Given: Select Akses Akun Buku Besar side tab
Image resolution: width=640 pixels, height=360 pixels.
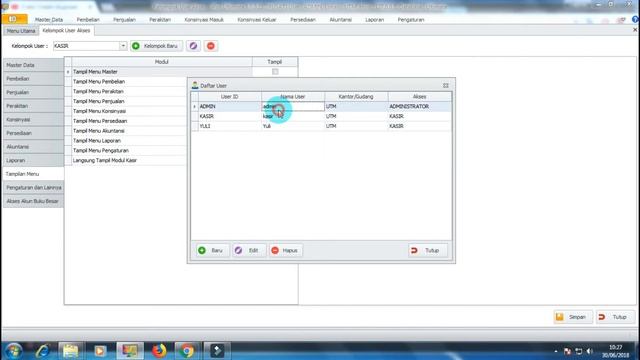Looking at the screenshot, I should [x=33, y=201].
